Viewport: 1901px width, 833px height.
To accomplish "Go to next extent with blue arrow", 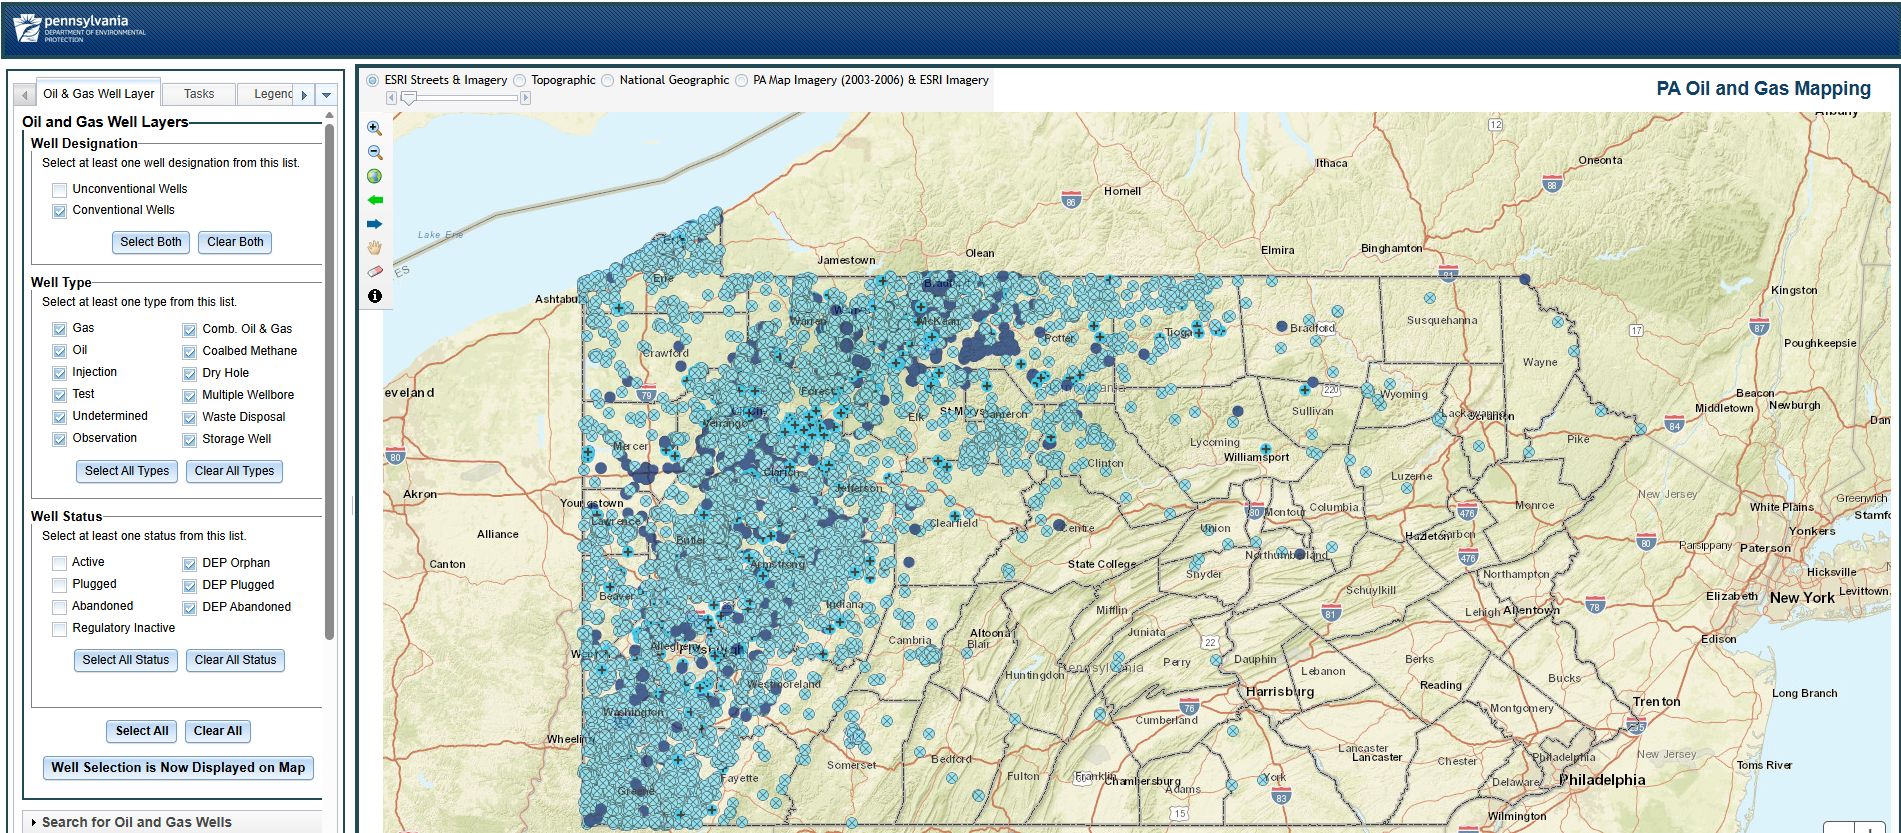I will [x=375, y=224].
